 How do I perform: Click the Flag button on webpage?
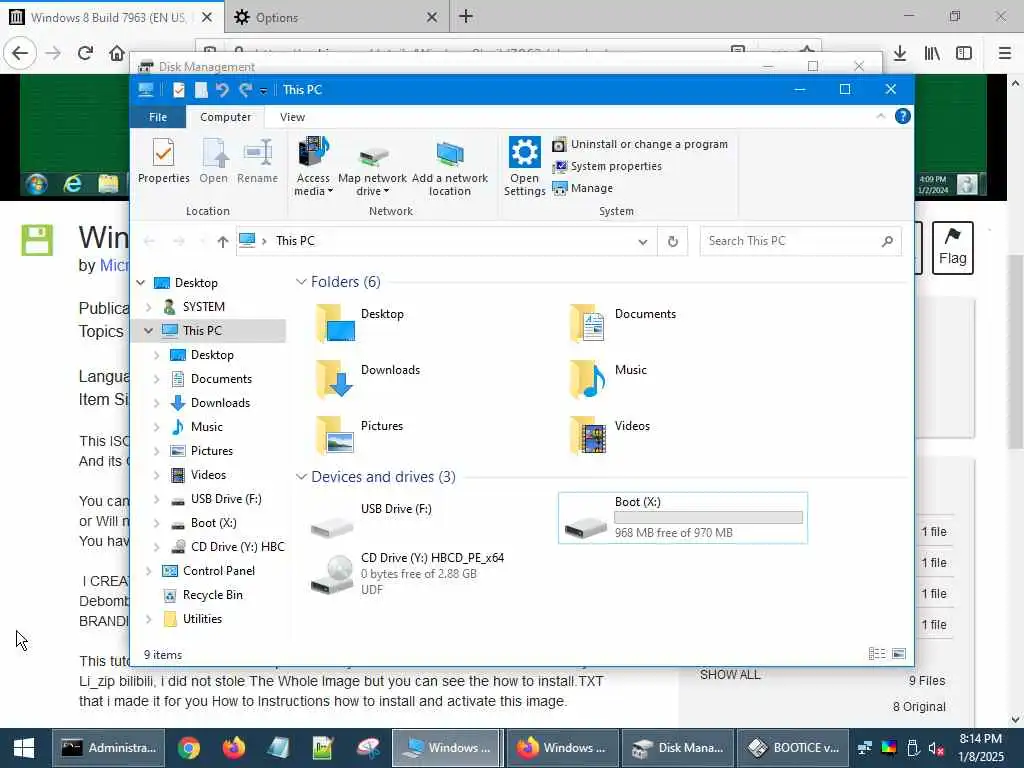952,248
